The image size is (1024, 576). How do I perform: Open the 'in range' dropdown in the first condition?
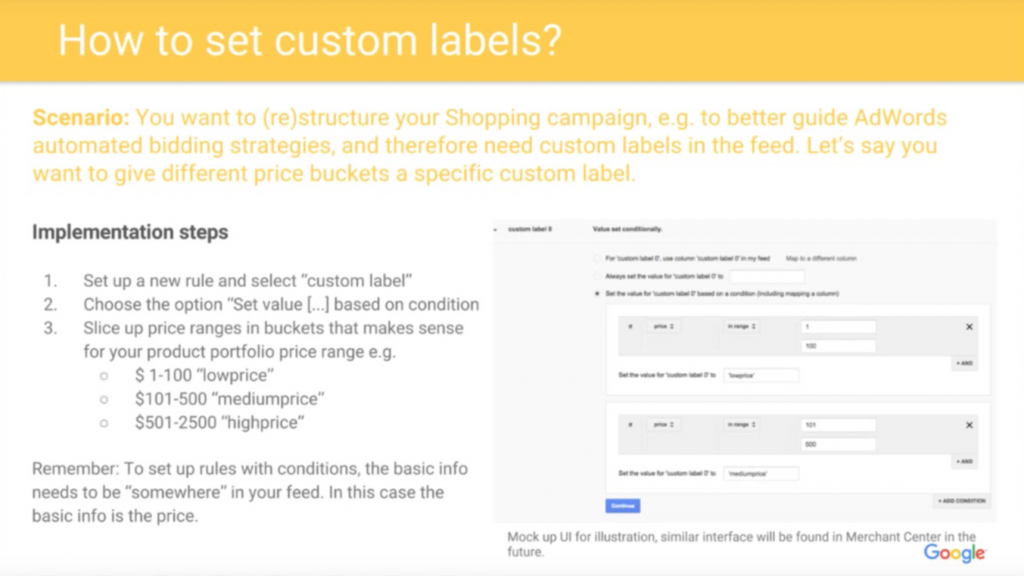click(741, 326)
